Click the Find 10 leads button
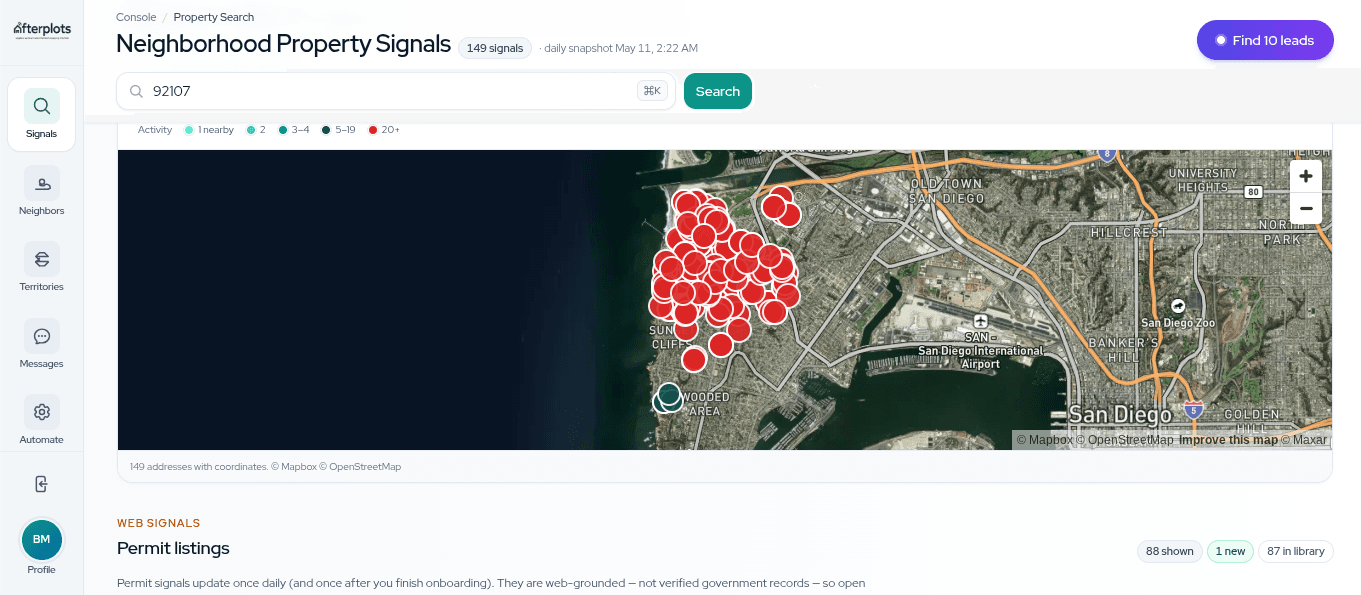 (1265, 40)
